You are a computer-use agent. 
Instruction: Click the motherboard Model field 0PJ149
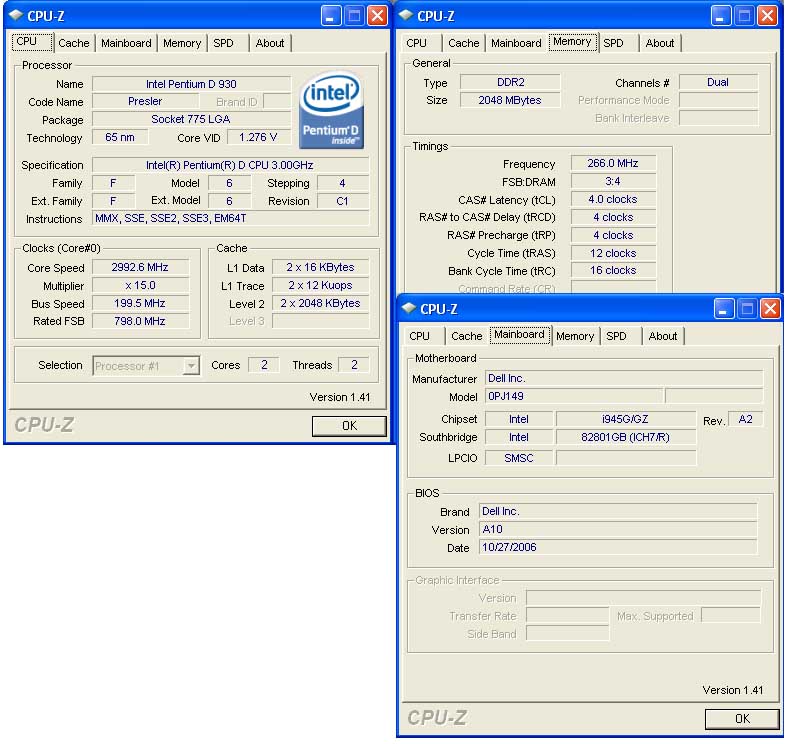click(x=574, y=396)
